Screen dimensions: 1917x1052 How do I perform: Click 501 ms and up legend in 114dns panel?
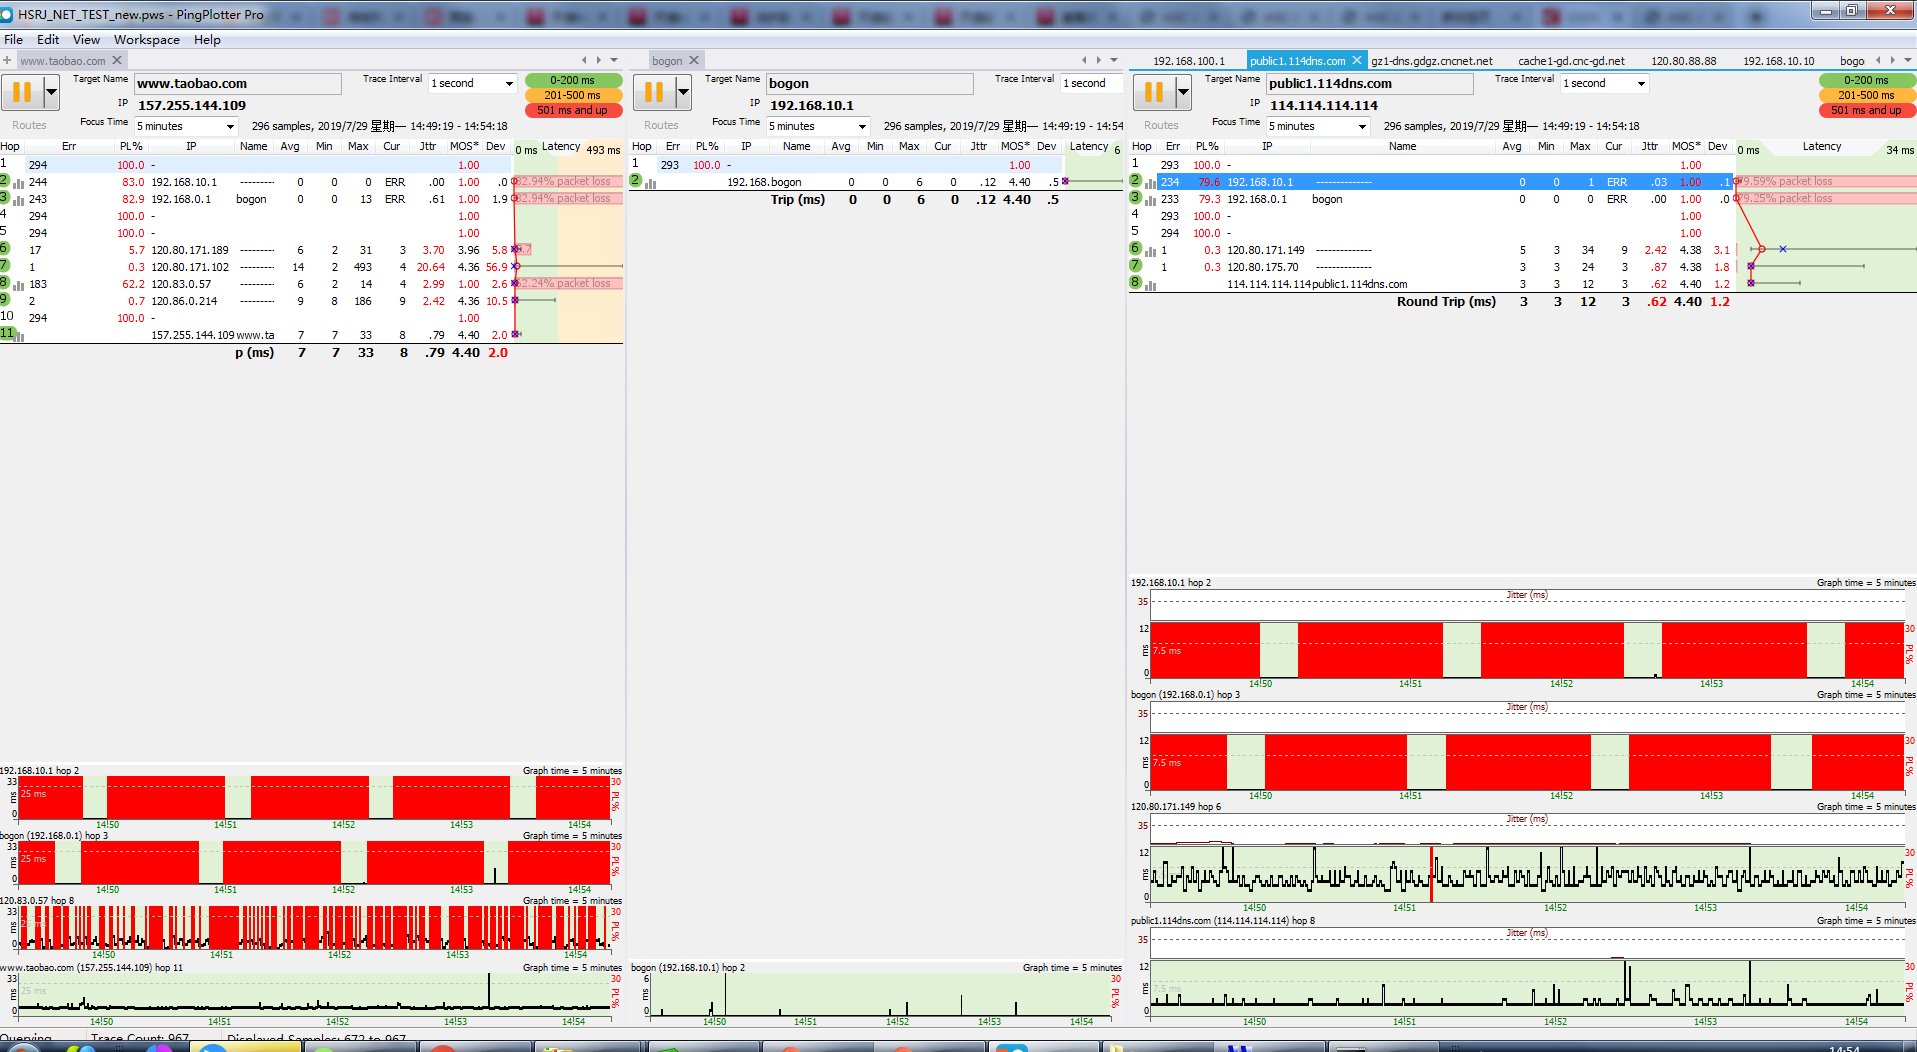tap(1866, 110)
